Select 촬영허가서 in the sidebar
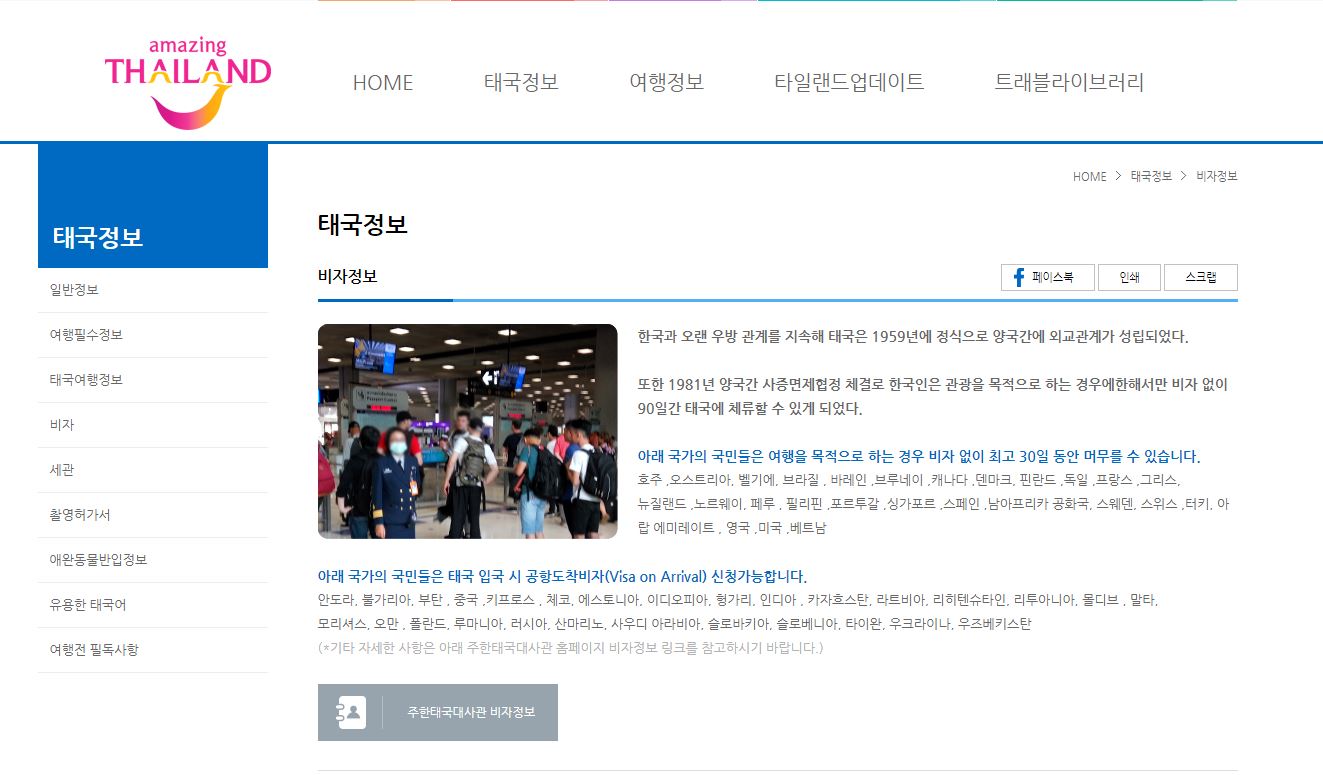 (x=153, y=515)
